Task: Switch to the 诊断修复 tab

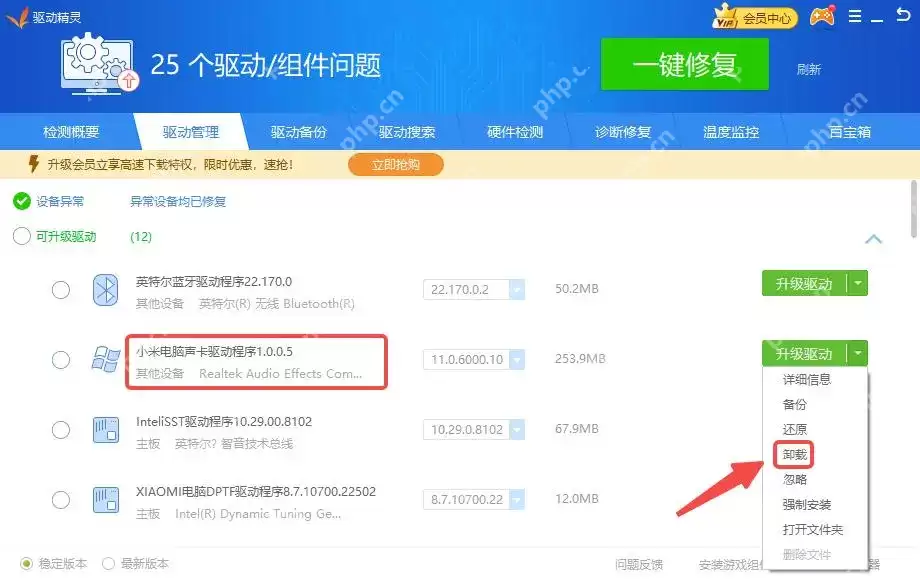Action: pos(623,132)
